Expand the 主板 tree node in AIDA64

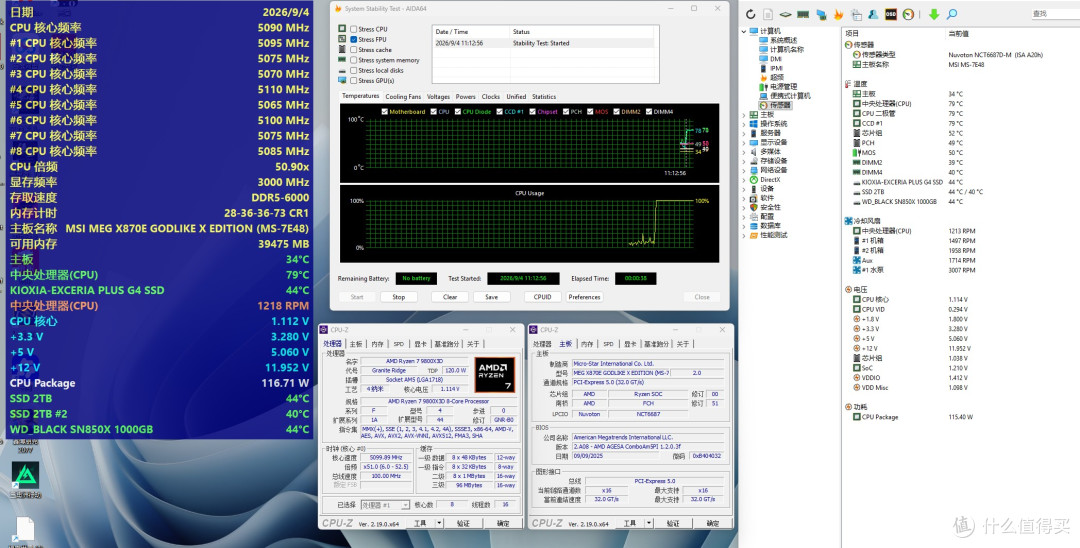click(744, 115)
